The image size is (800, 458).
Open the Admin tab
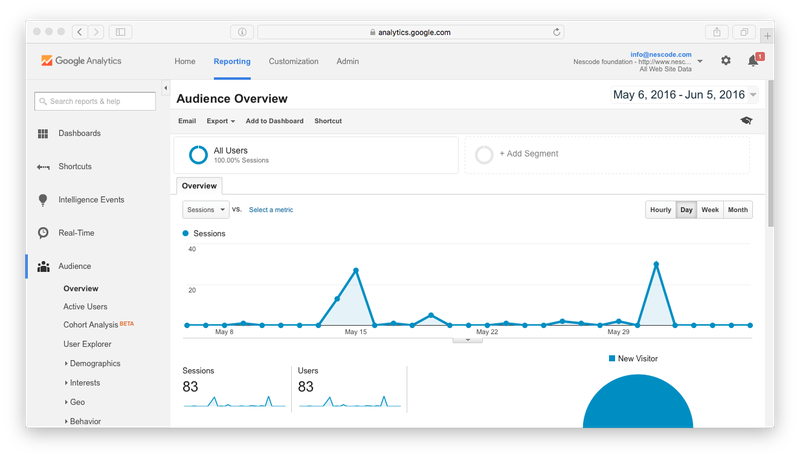pyautogui.click(x=347, y=61)
